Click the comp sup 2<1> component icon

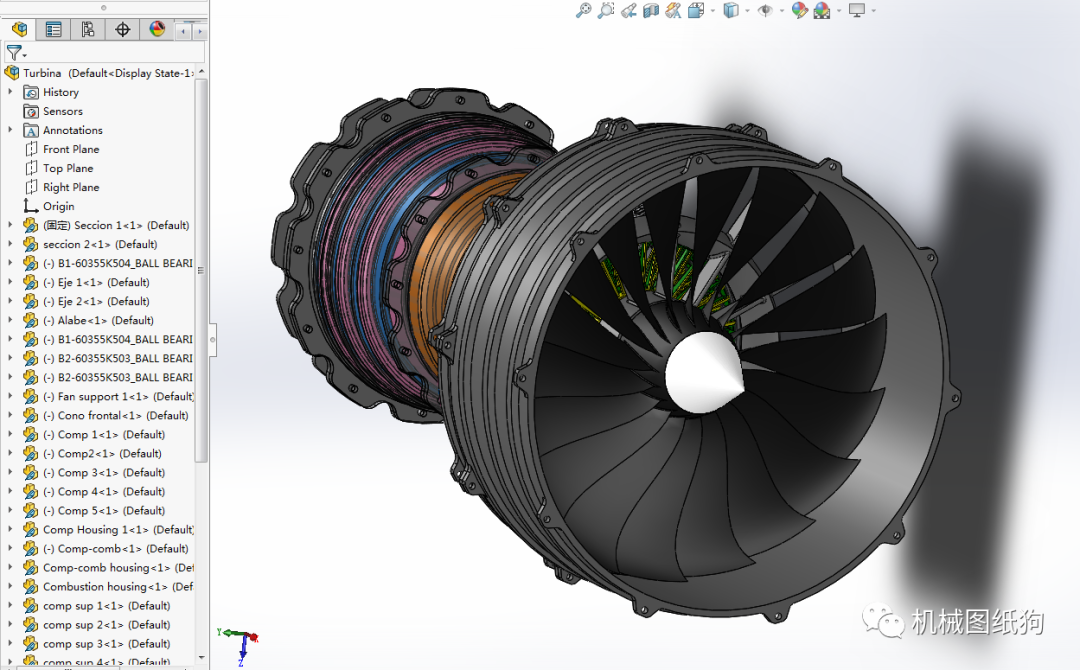point(30,625)
